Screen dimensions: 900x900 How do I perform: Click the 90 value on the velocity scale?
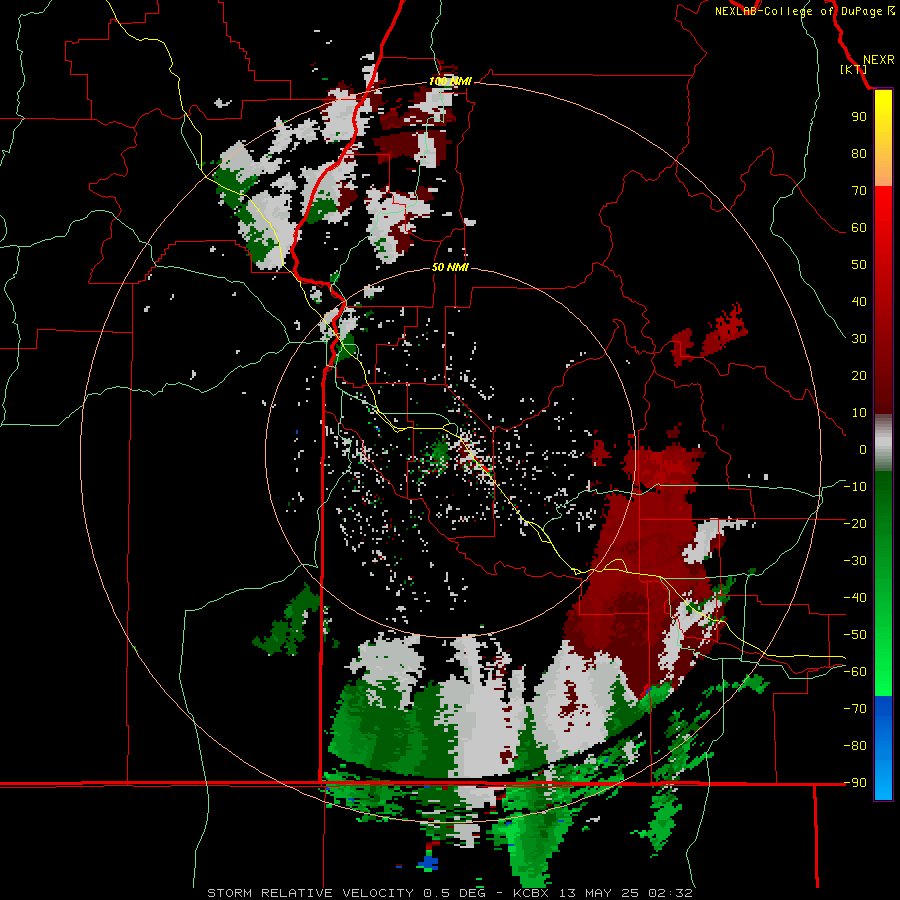(859, 117)
